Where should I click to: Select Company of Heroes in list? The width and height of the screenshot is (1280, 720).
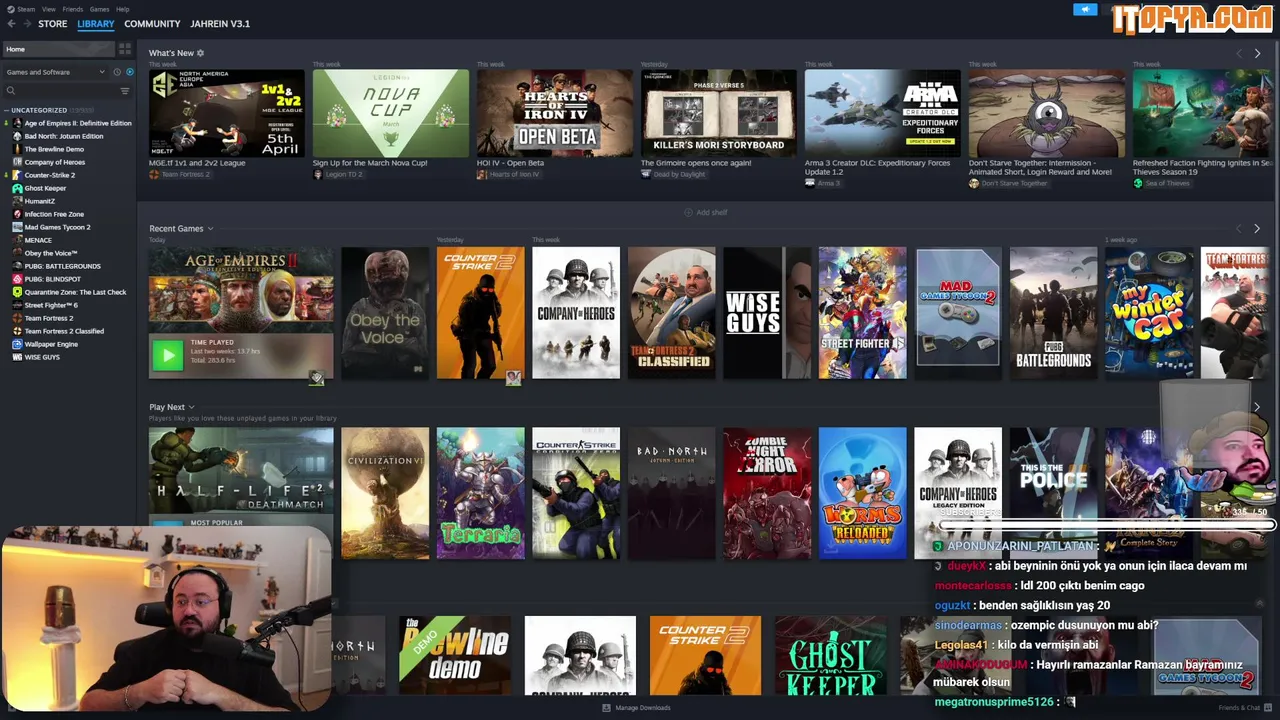point(55,162)
